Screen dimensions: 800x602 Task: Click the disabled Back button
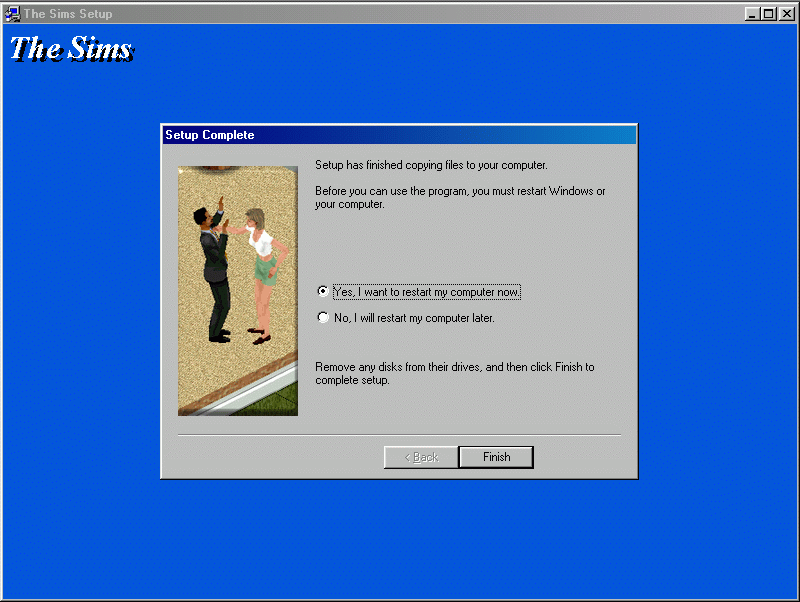coord(421,457)
